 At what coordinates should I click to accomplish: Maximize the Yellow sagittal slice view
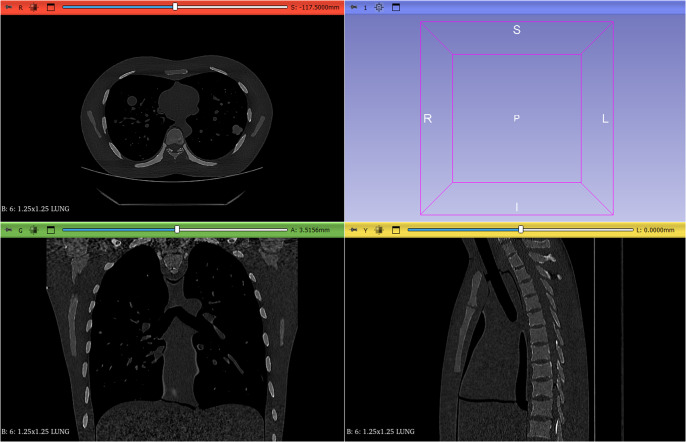pyautogui.click(x=396, y=230)
